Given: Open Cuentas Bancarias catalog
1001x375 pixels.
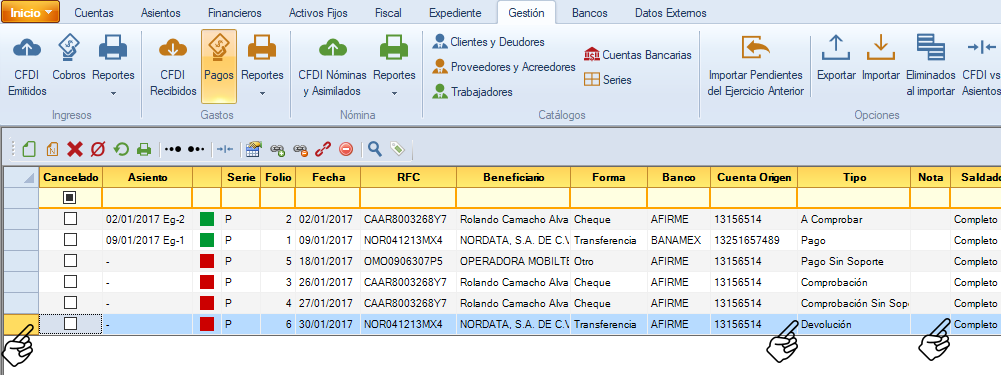Looking at the screenshot, I should click(638, 55).
